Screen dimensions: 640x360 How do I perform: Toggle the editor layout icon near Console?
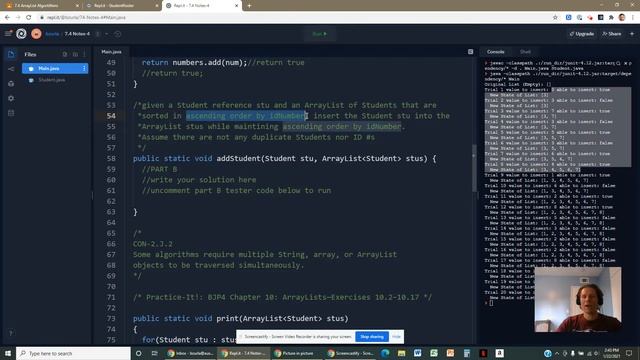[x=470, y=52]
